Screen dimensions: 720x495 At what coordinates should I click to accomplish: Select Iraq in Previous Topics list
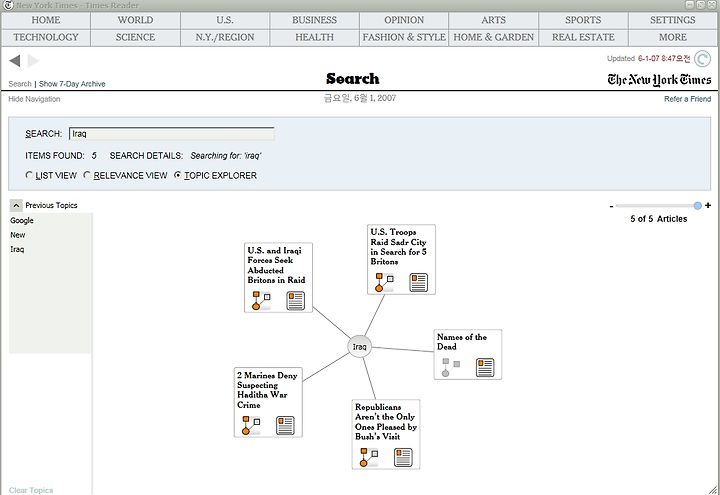[x=17, y=249]
